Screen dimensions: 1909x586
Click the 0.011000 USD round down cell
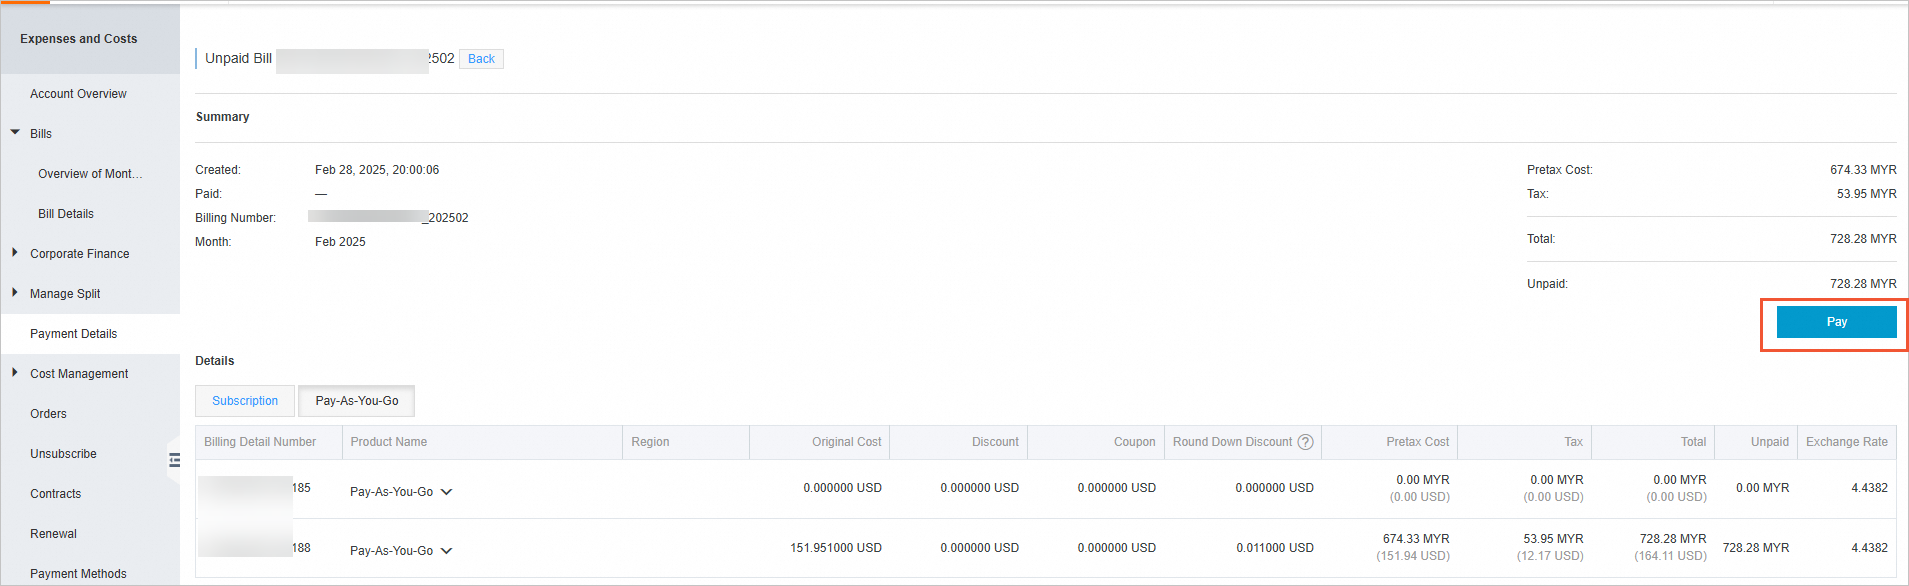tap(1274, 548)
